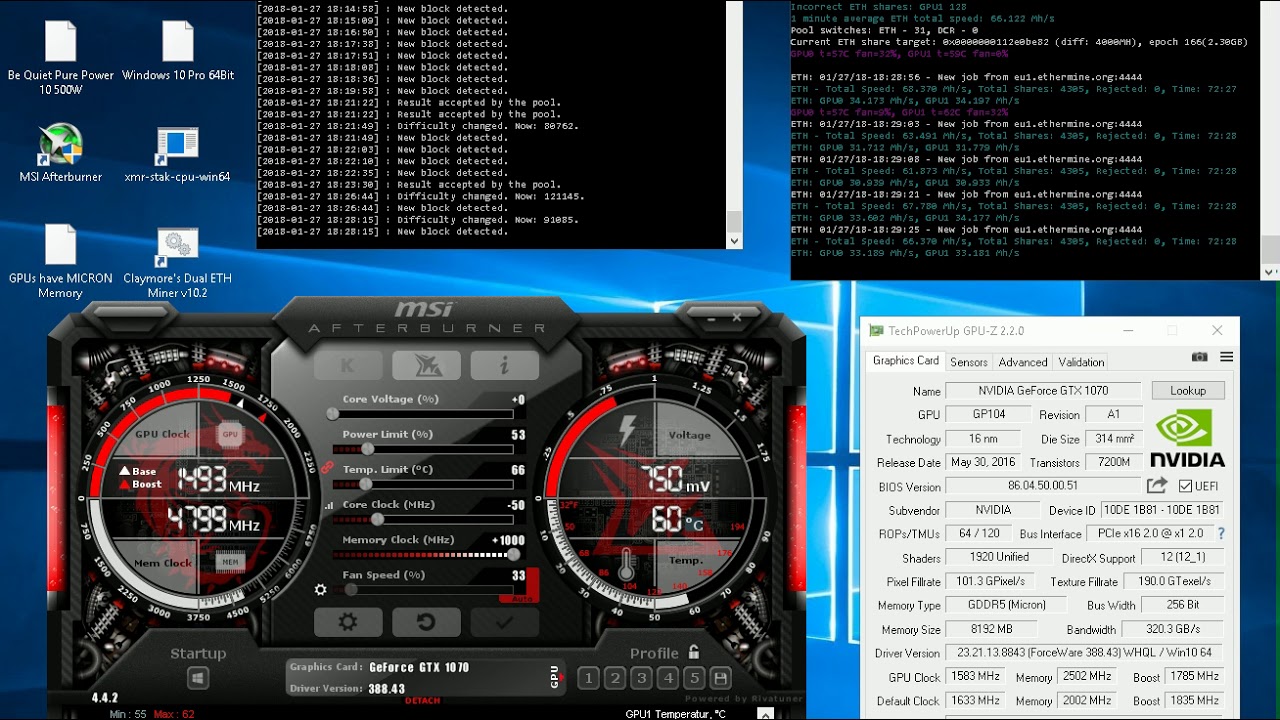The height and width of the screenshot is (720, 1280).
Task: Close the MSI Afterburner window
Action: (737, 317)
